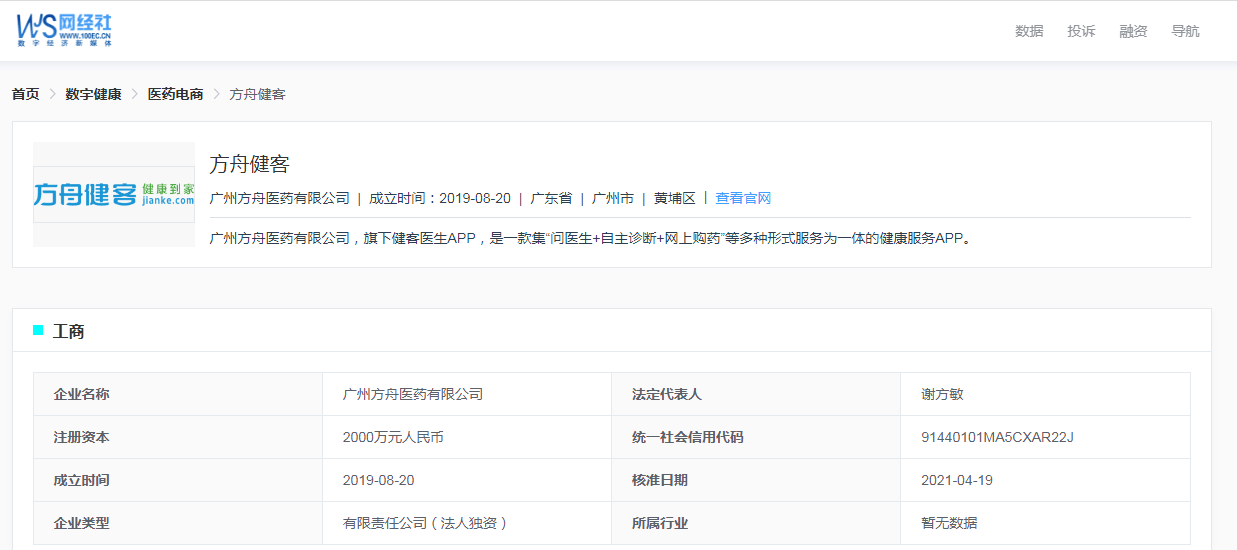Click the 方舟健客 jianke.com company logo

(x=114, y=194)
